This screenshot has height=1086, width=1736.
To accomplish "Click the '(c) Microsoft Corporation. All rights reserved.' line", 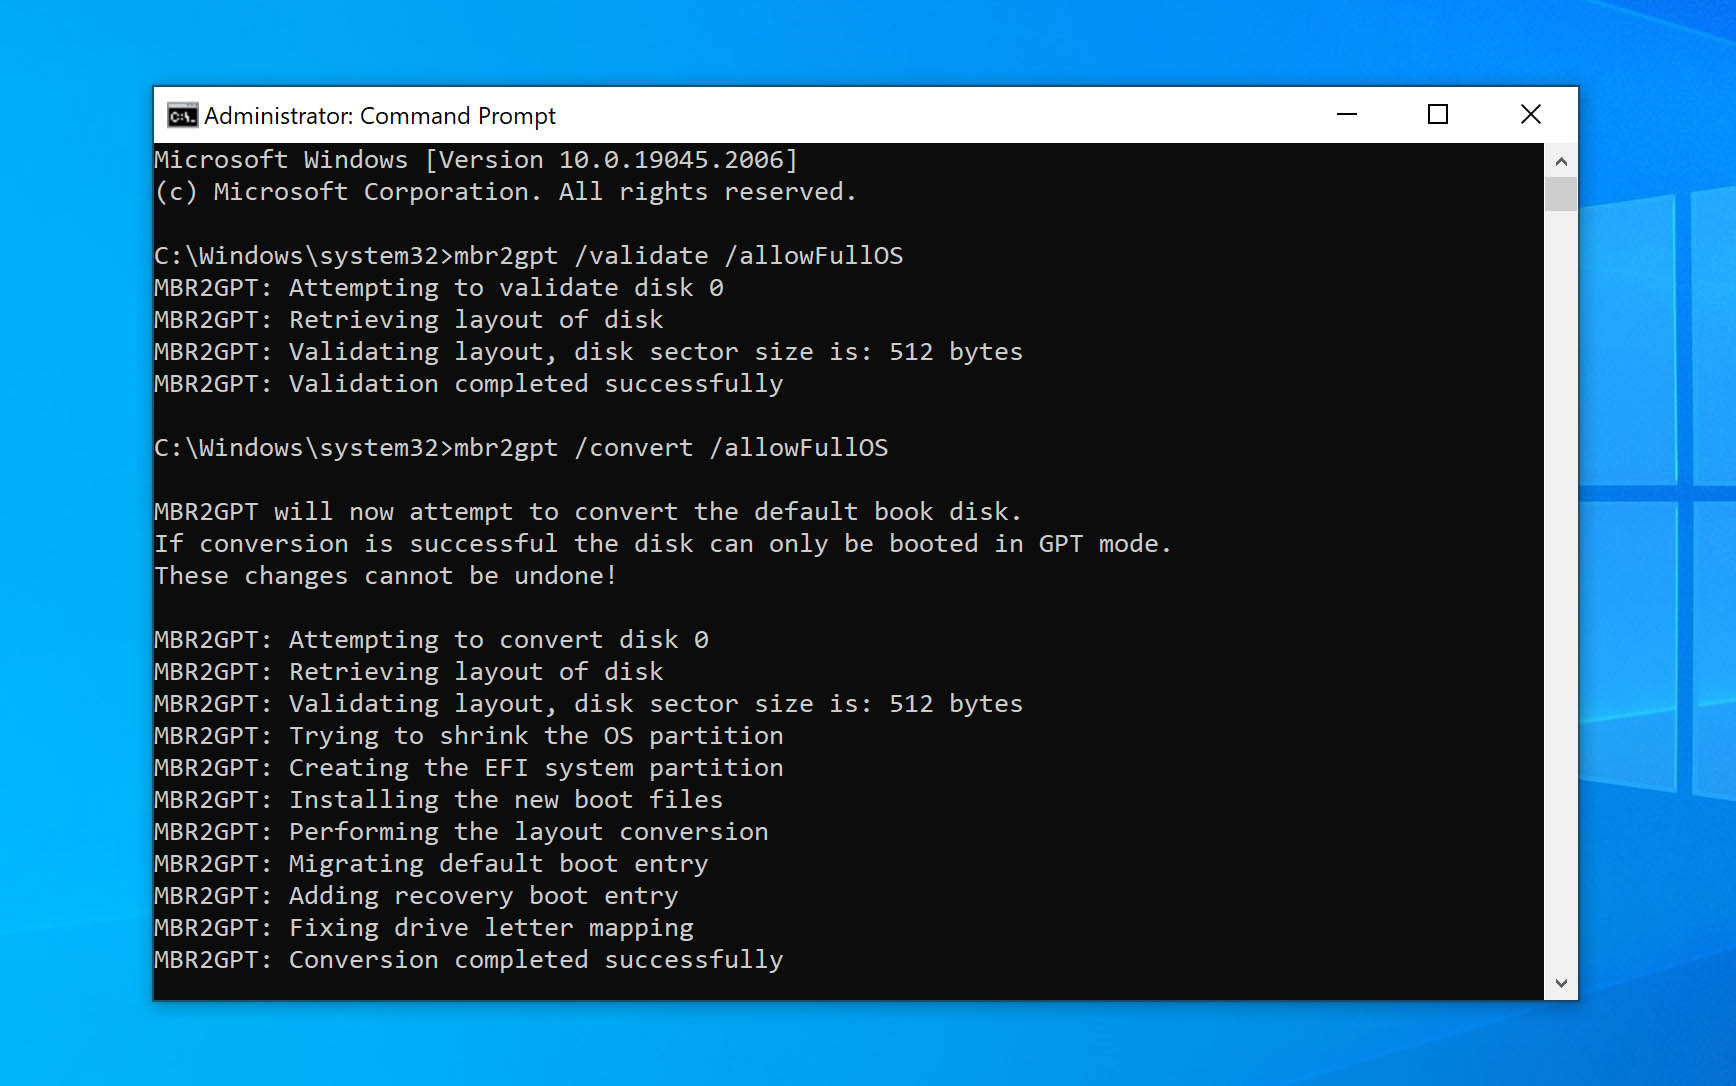I will point(506,192).
